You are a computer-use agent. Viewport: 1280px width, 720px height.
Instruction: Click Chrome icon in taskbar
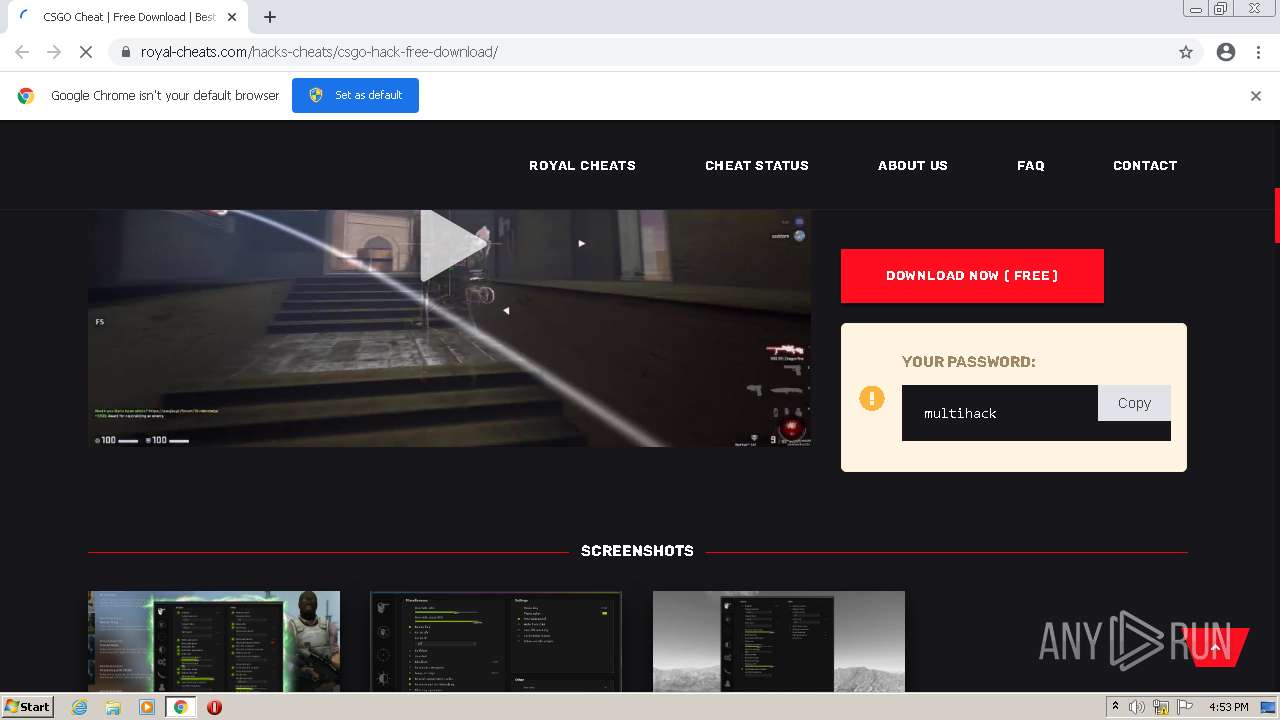pyautogui.click(x=181, y=707)
